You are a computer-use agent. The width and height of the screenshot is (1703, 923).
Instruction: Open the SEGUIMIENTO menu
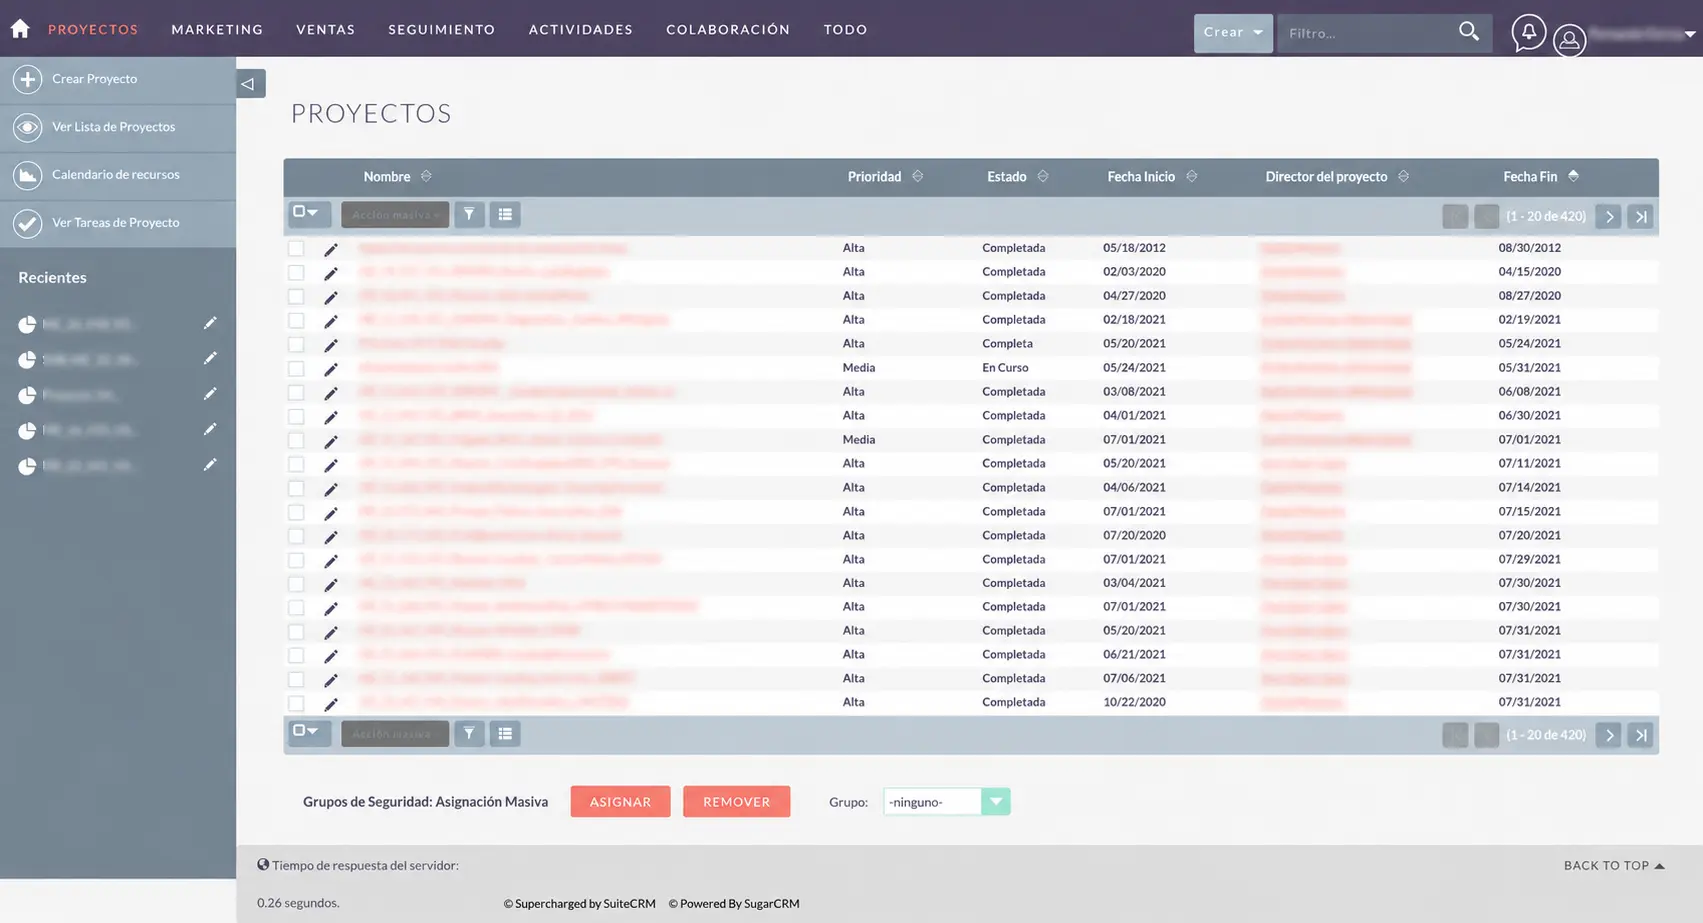pos(442,29)
